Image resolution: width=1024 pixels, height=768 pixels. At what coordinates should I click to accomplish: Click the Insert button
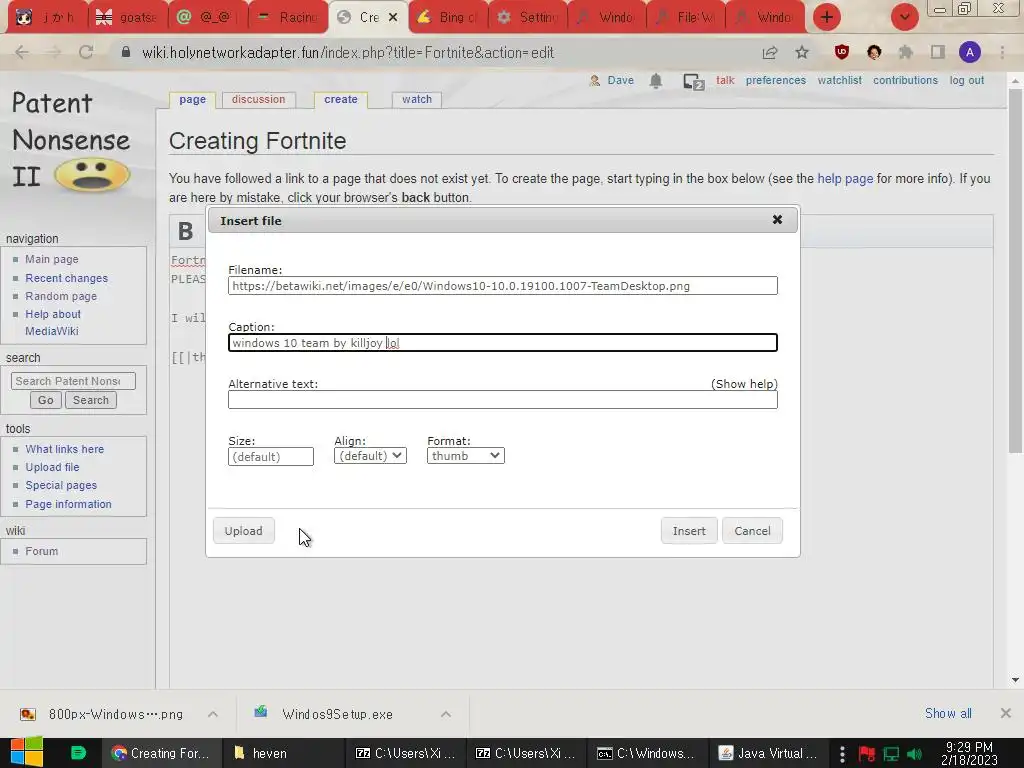click(x=689, y=531)
